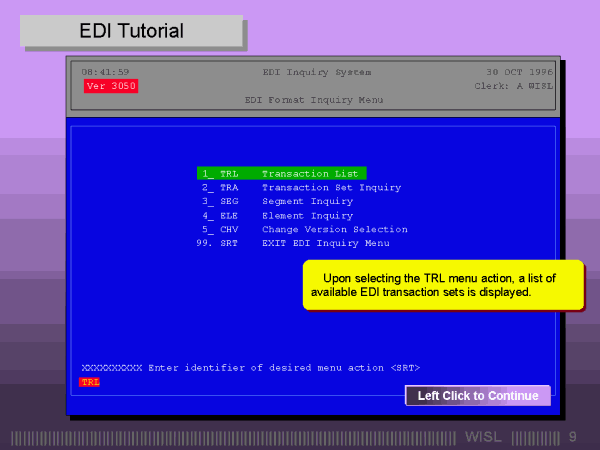Click the WISL footer logo text
The width and height of the screenshot is (600, 450).
(x=484, y=437)
